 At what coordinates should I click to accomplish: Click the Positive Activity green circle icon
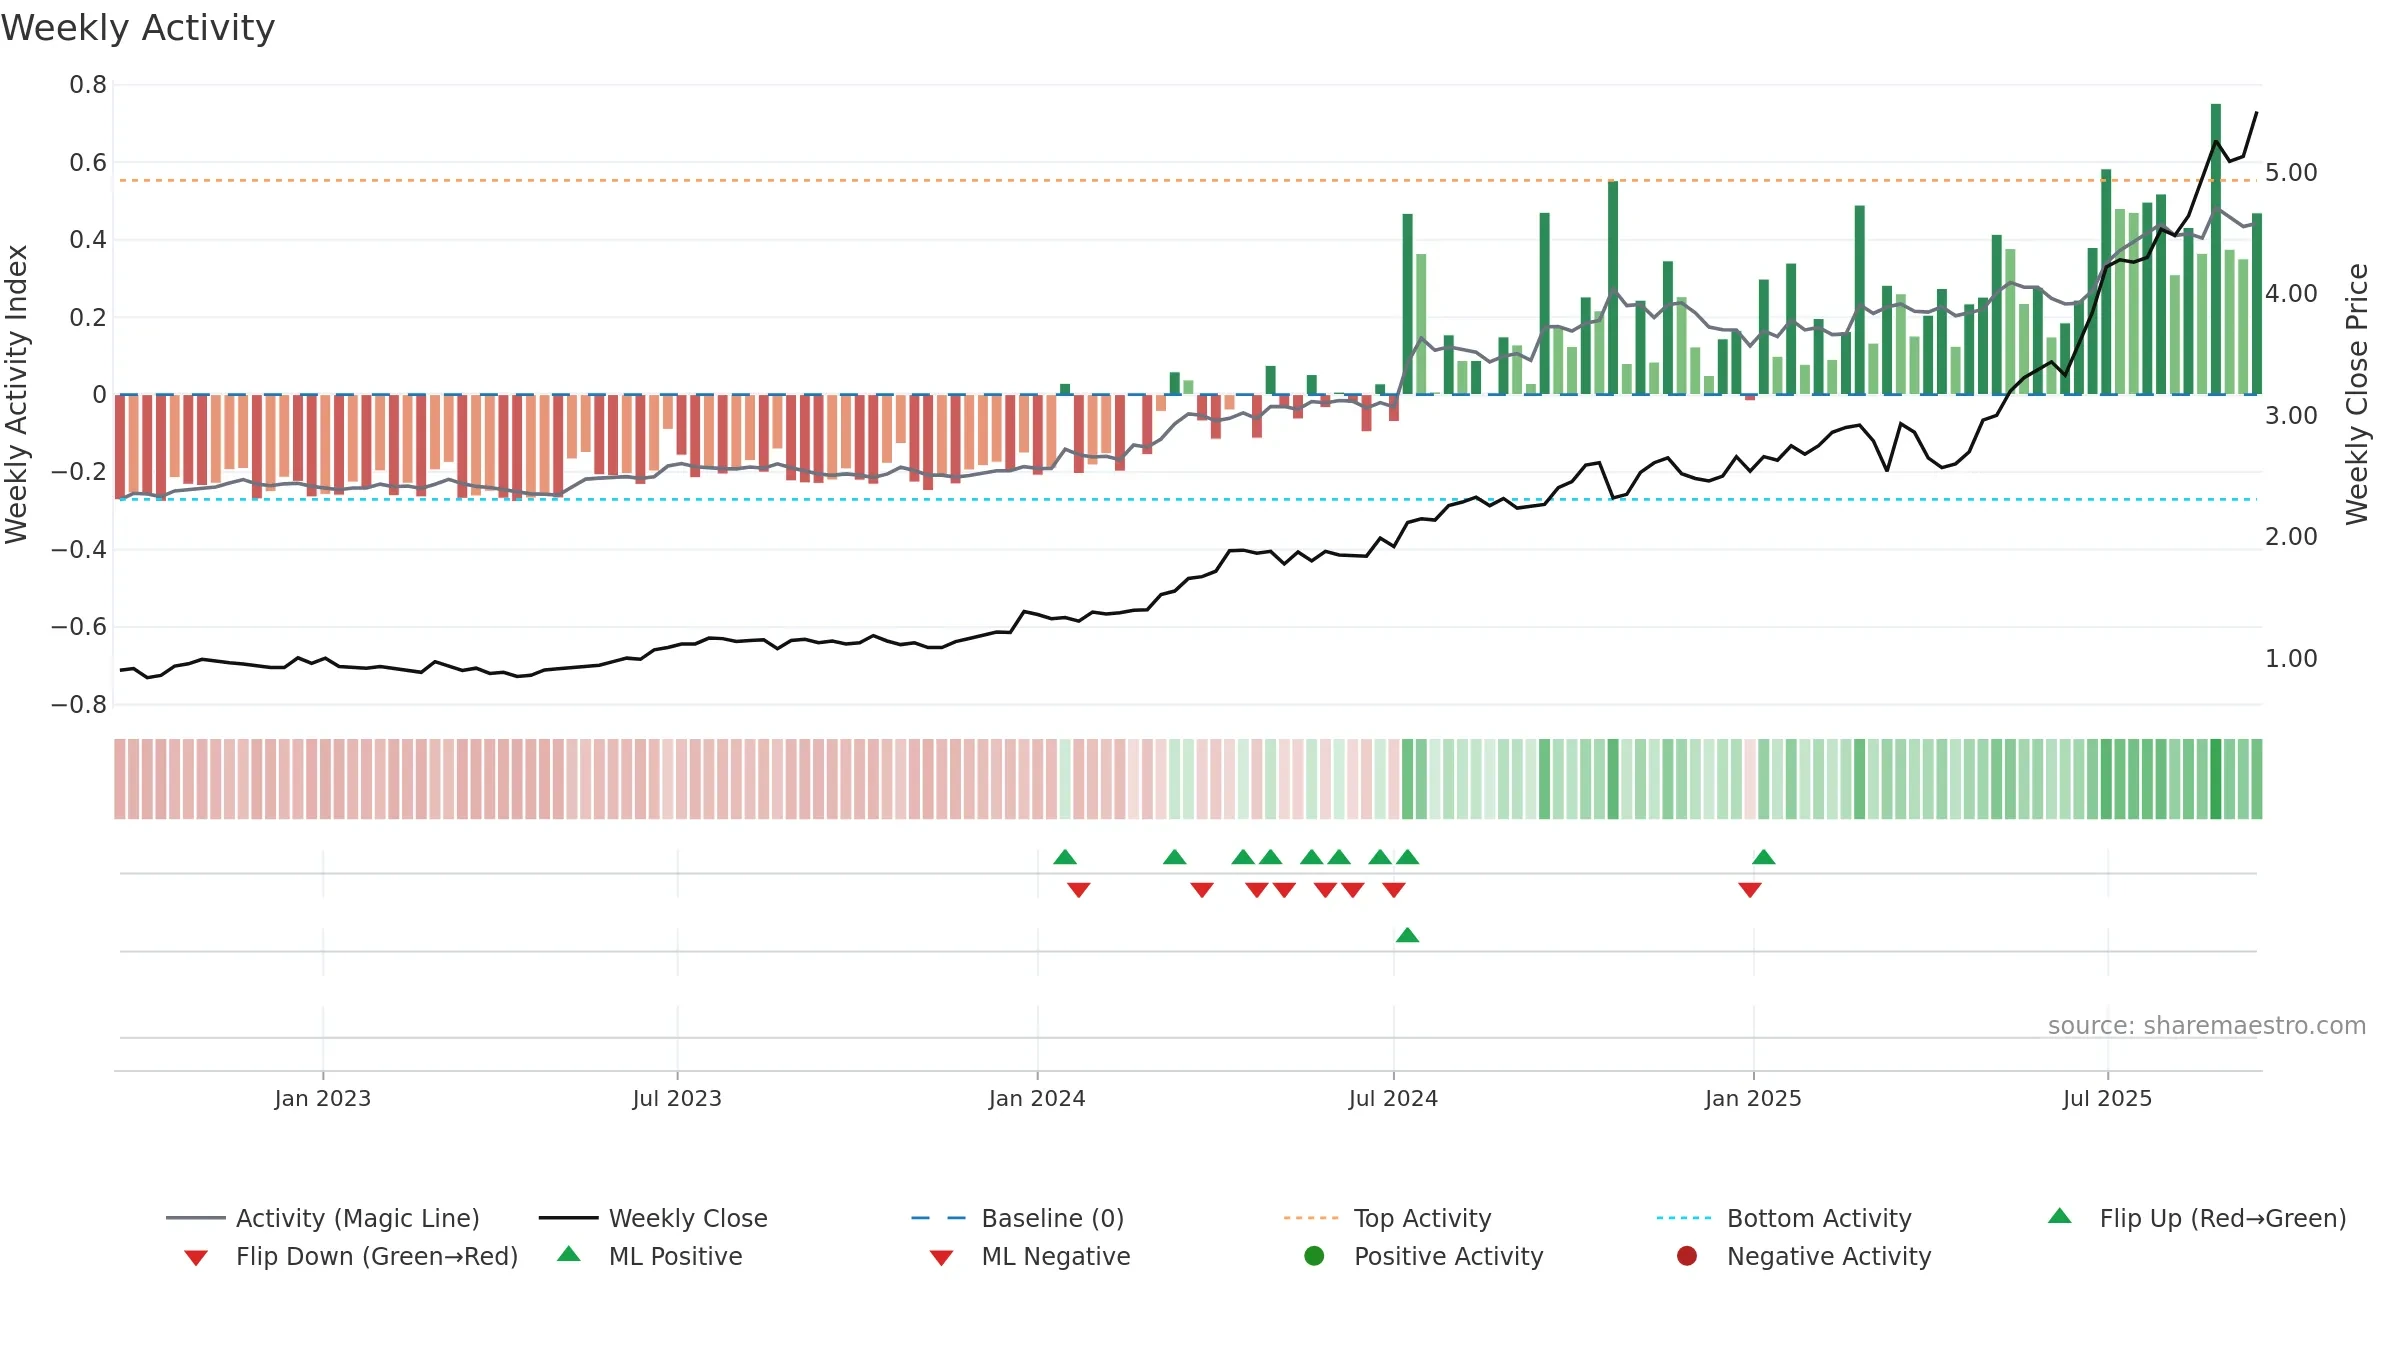[x=1315, y=1256]
